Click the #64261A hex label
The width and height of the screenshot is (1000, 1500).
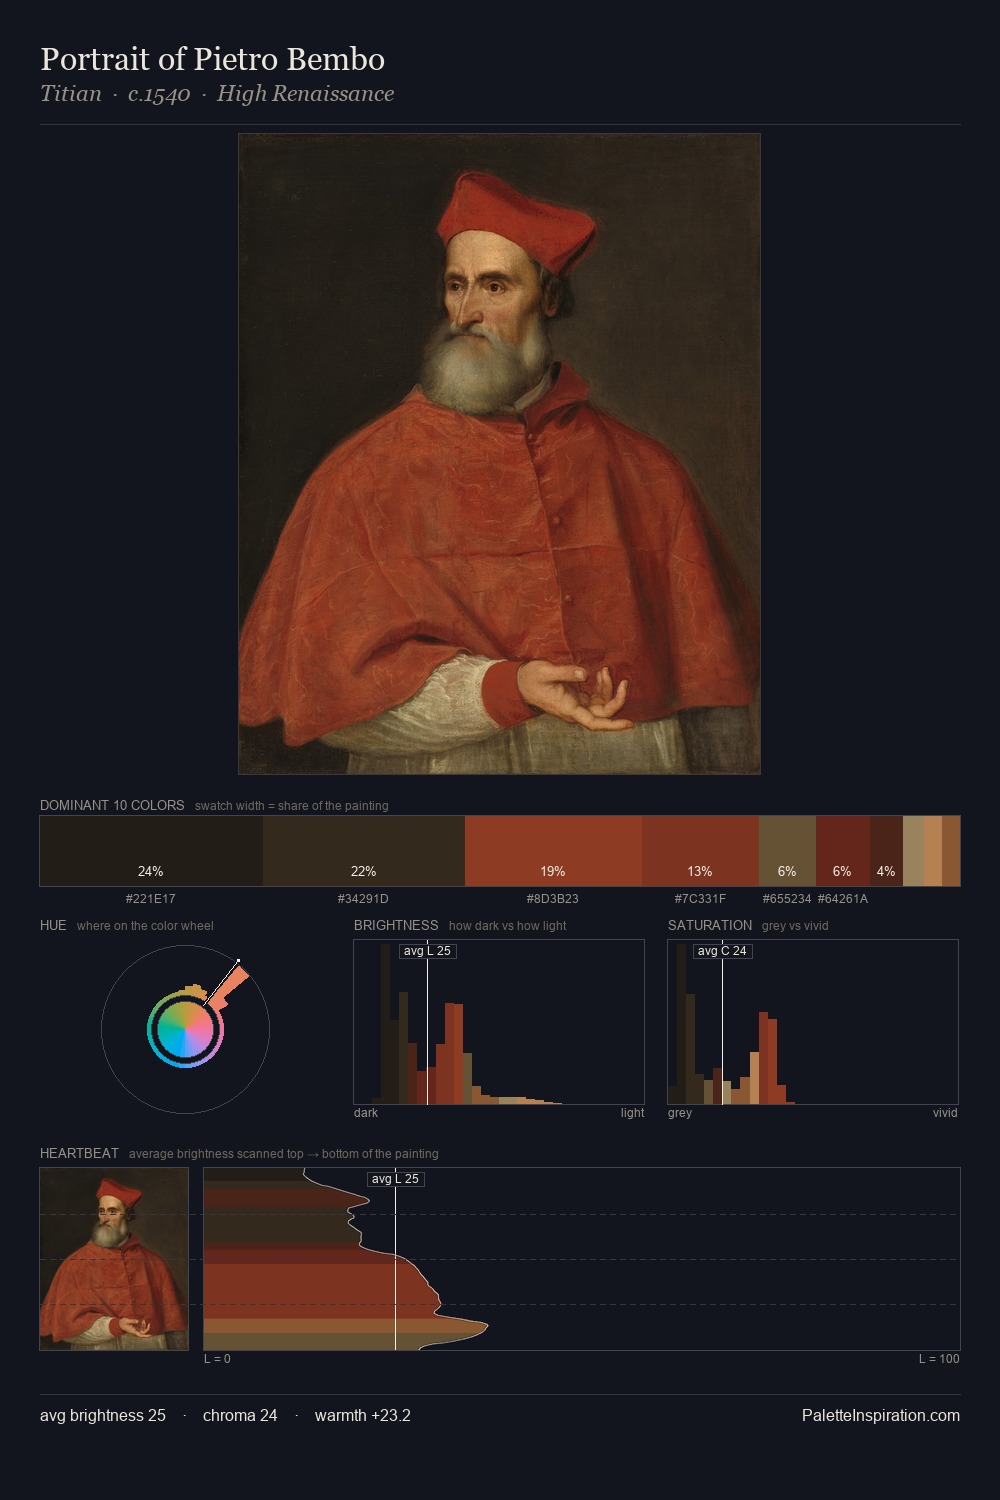tap(843, 899)
